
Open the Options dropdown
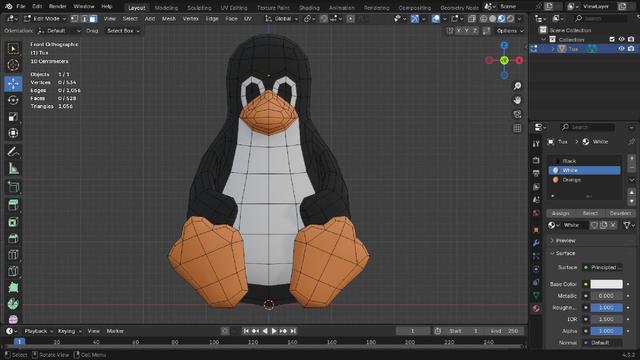tap(510, 31)
